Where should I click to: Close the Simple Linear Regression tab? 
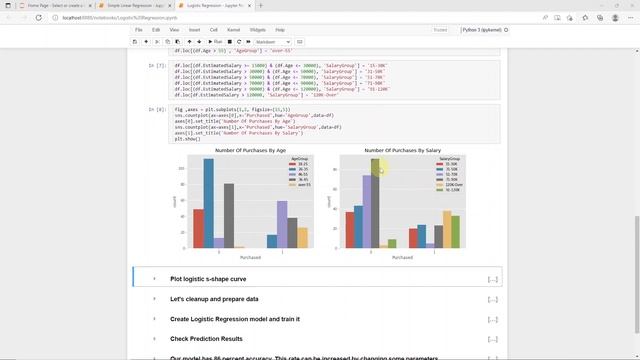[170, 6]
